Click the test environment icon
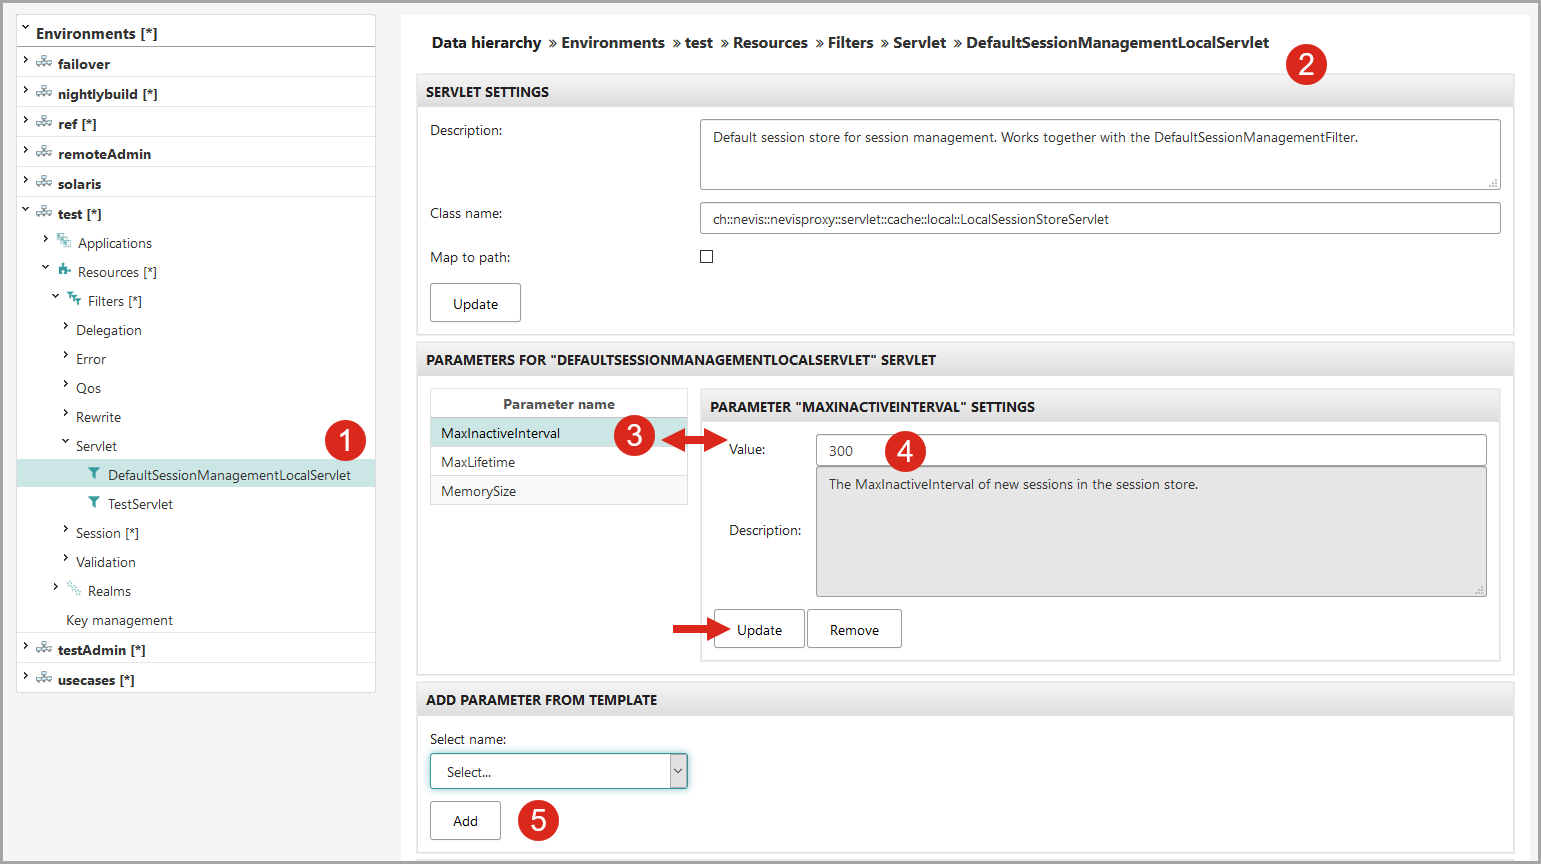Screen dimensions: 1541x864 coord(44,212)
